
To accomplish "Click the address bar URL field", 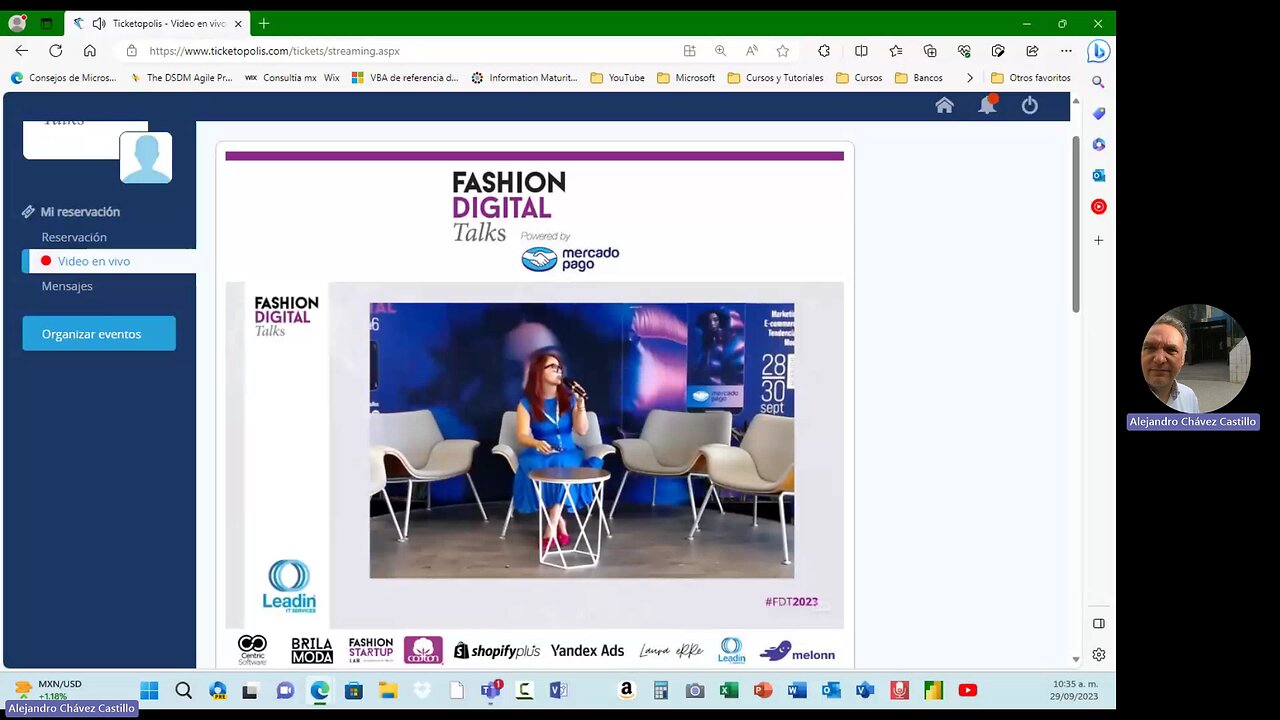I will 400,51.
